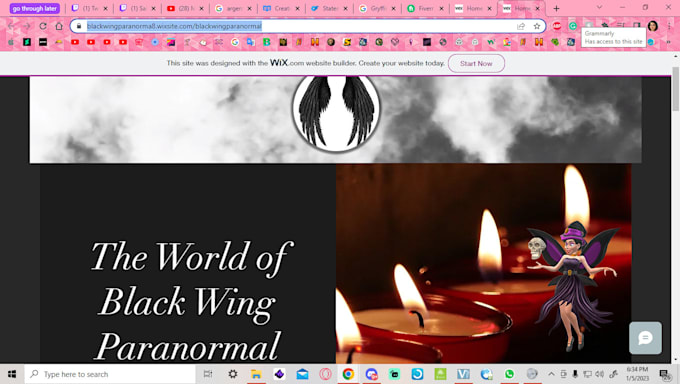The width and height of the screenshot is (680, 384).
Task: Show hidden system tray icons
Action: (551, 374)
